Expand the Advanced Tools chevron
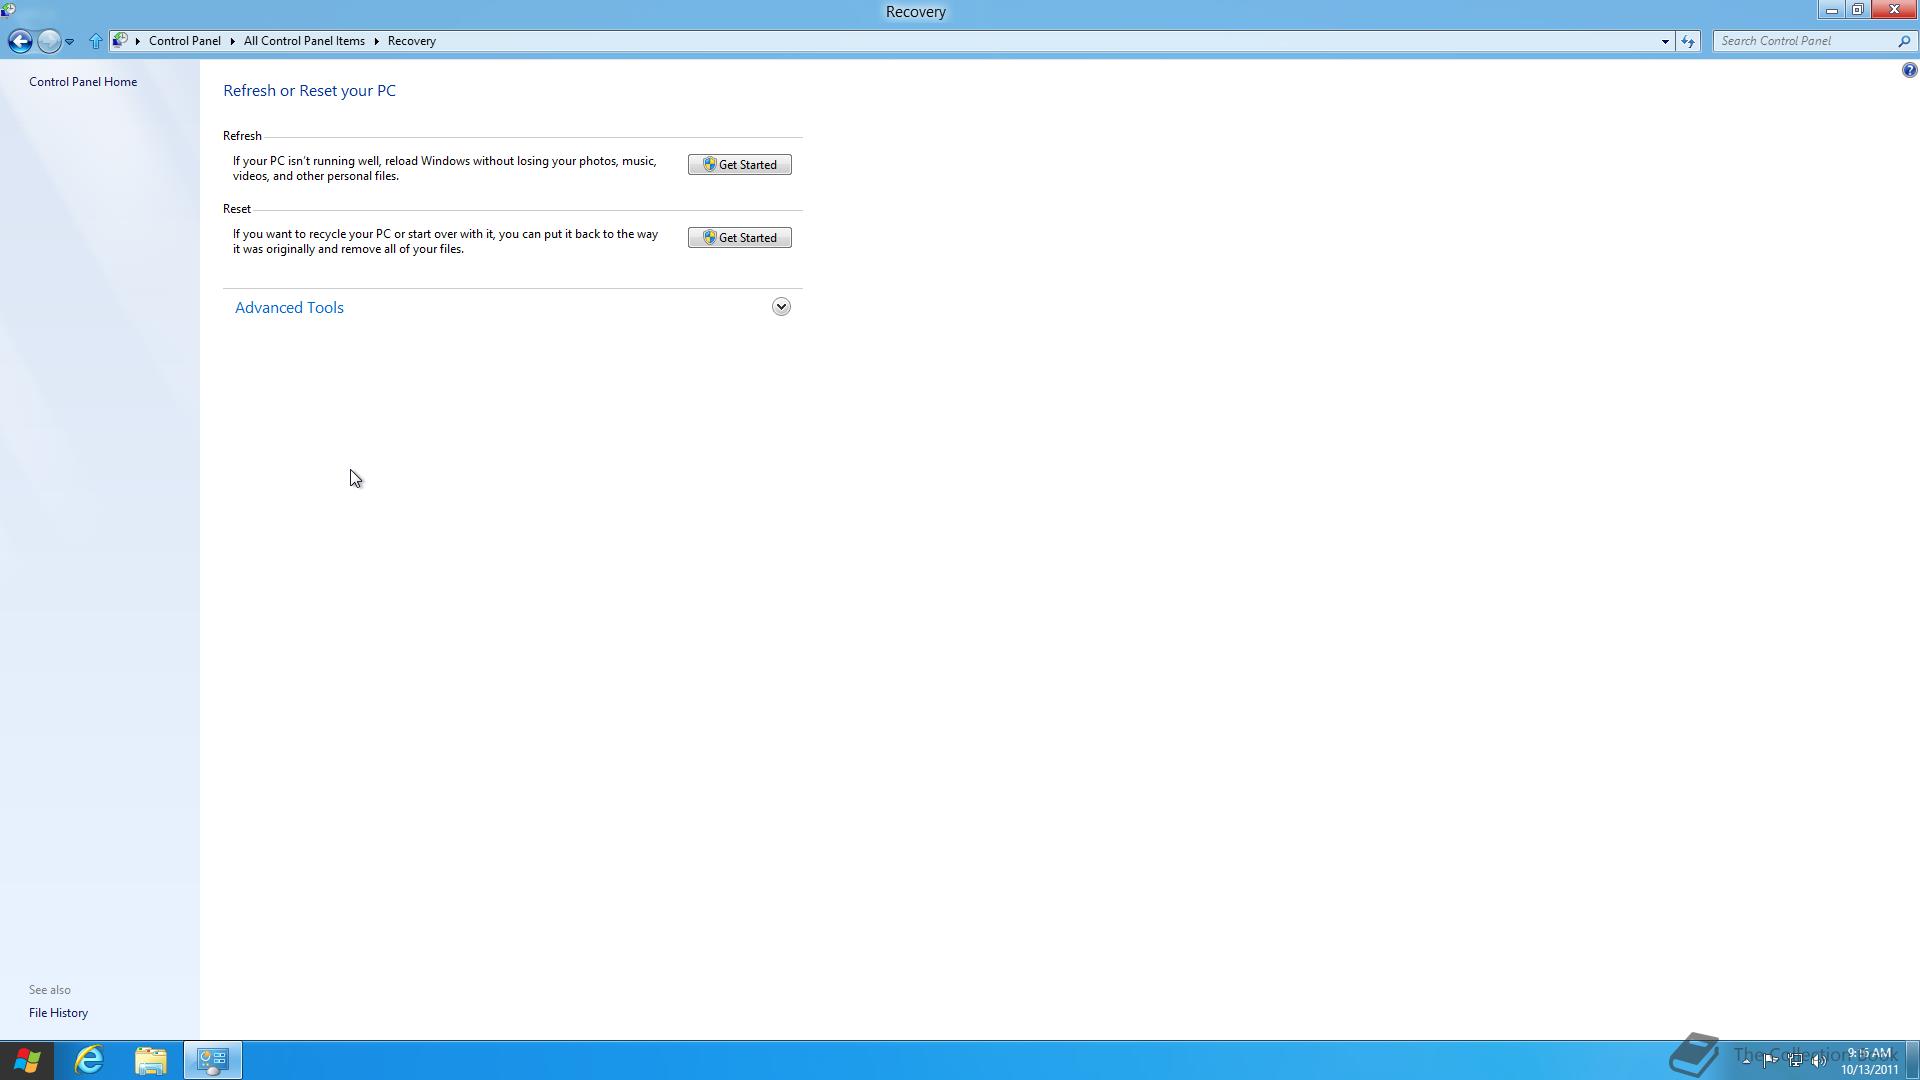 [781, 307]
